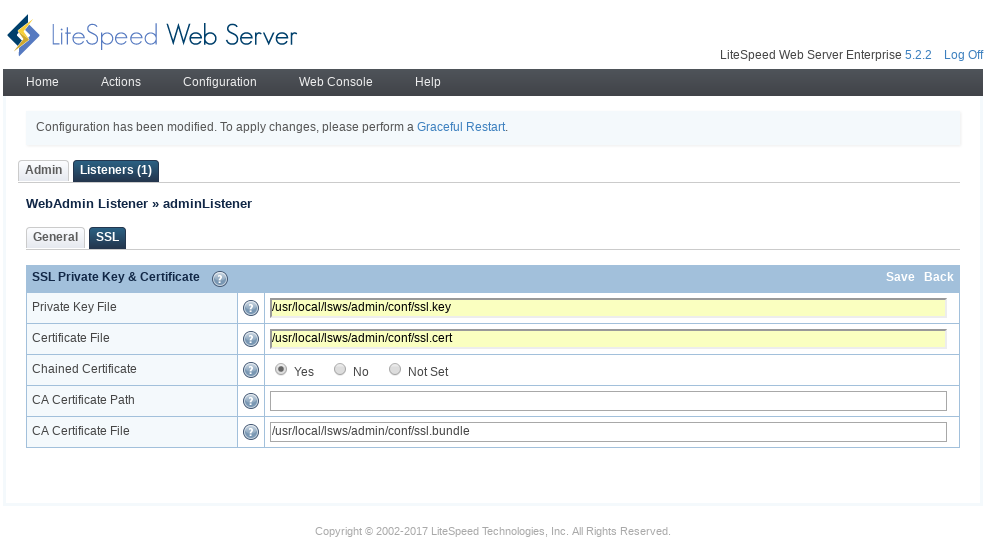
Task: Focus the Certificate File input field
Action: tap(608, 338)
